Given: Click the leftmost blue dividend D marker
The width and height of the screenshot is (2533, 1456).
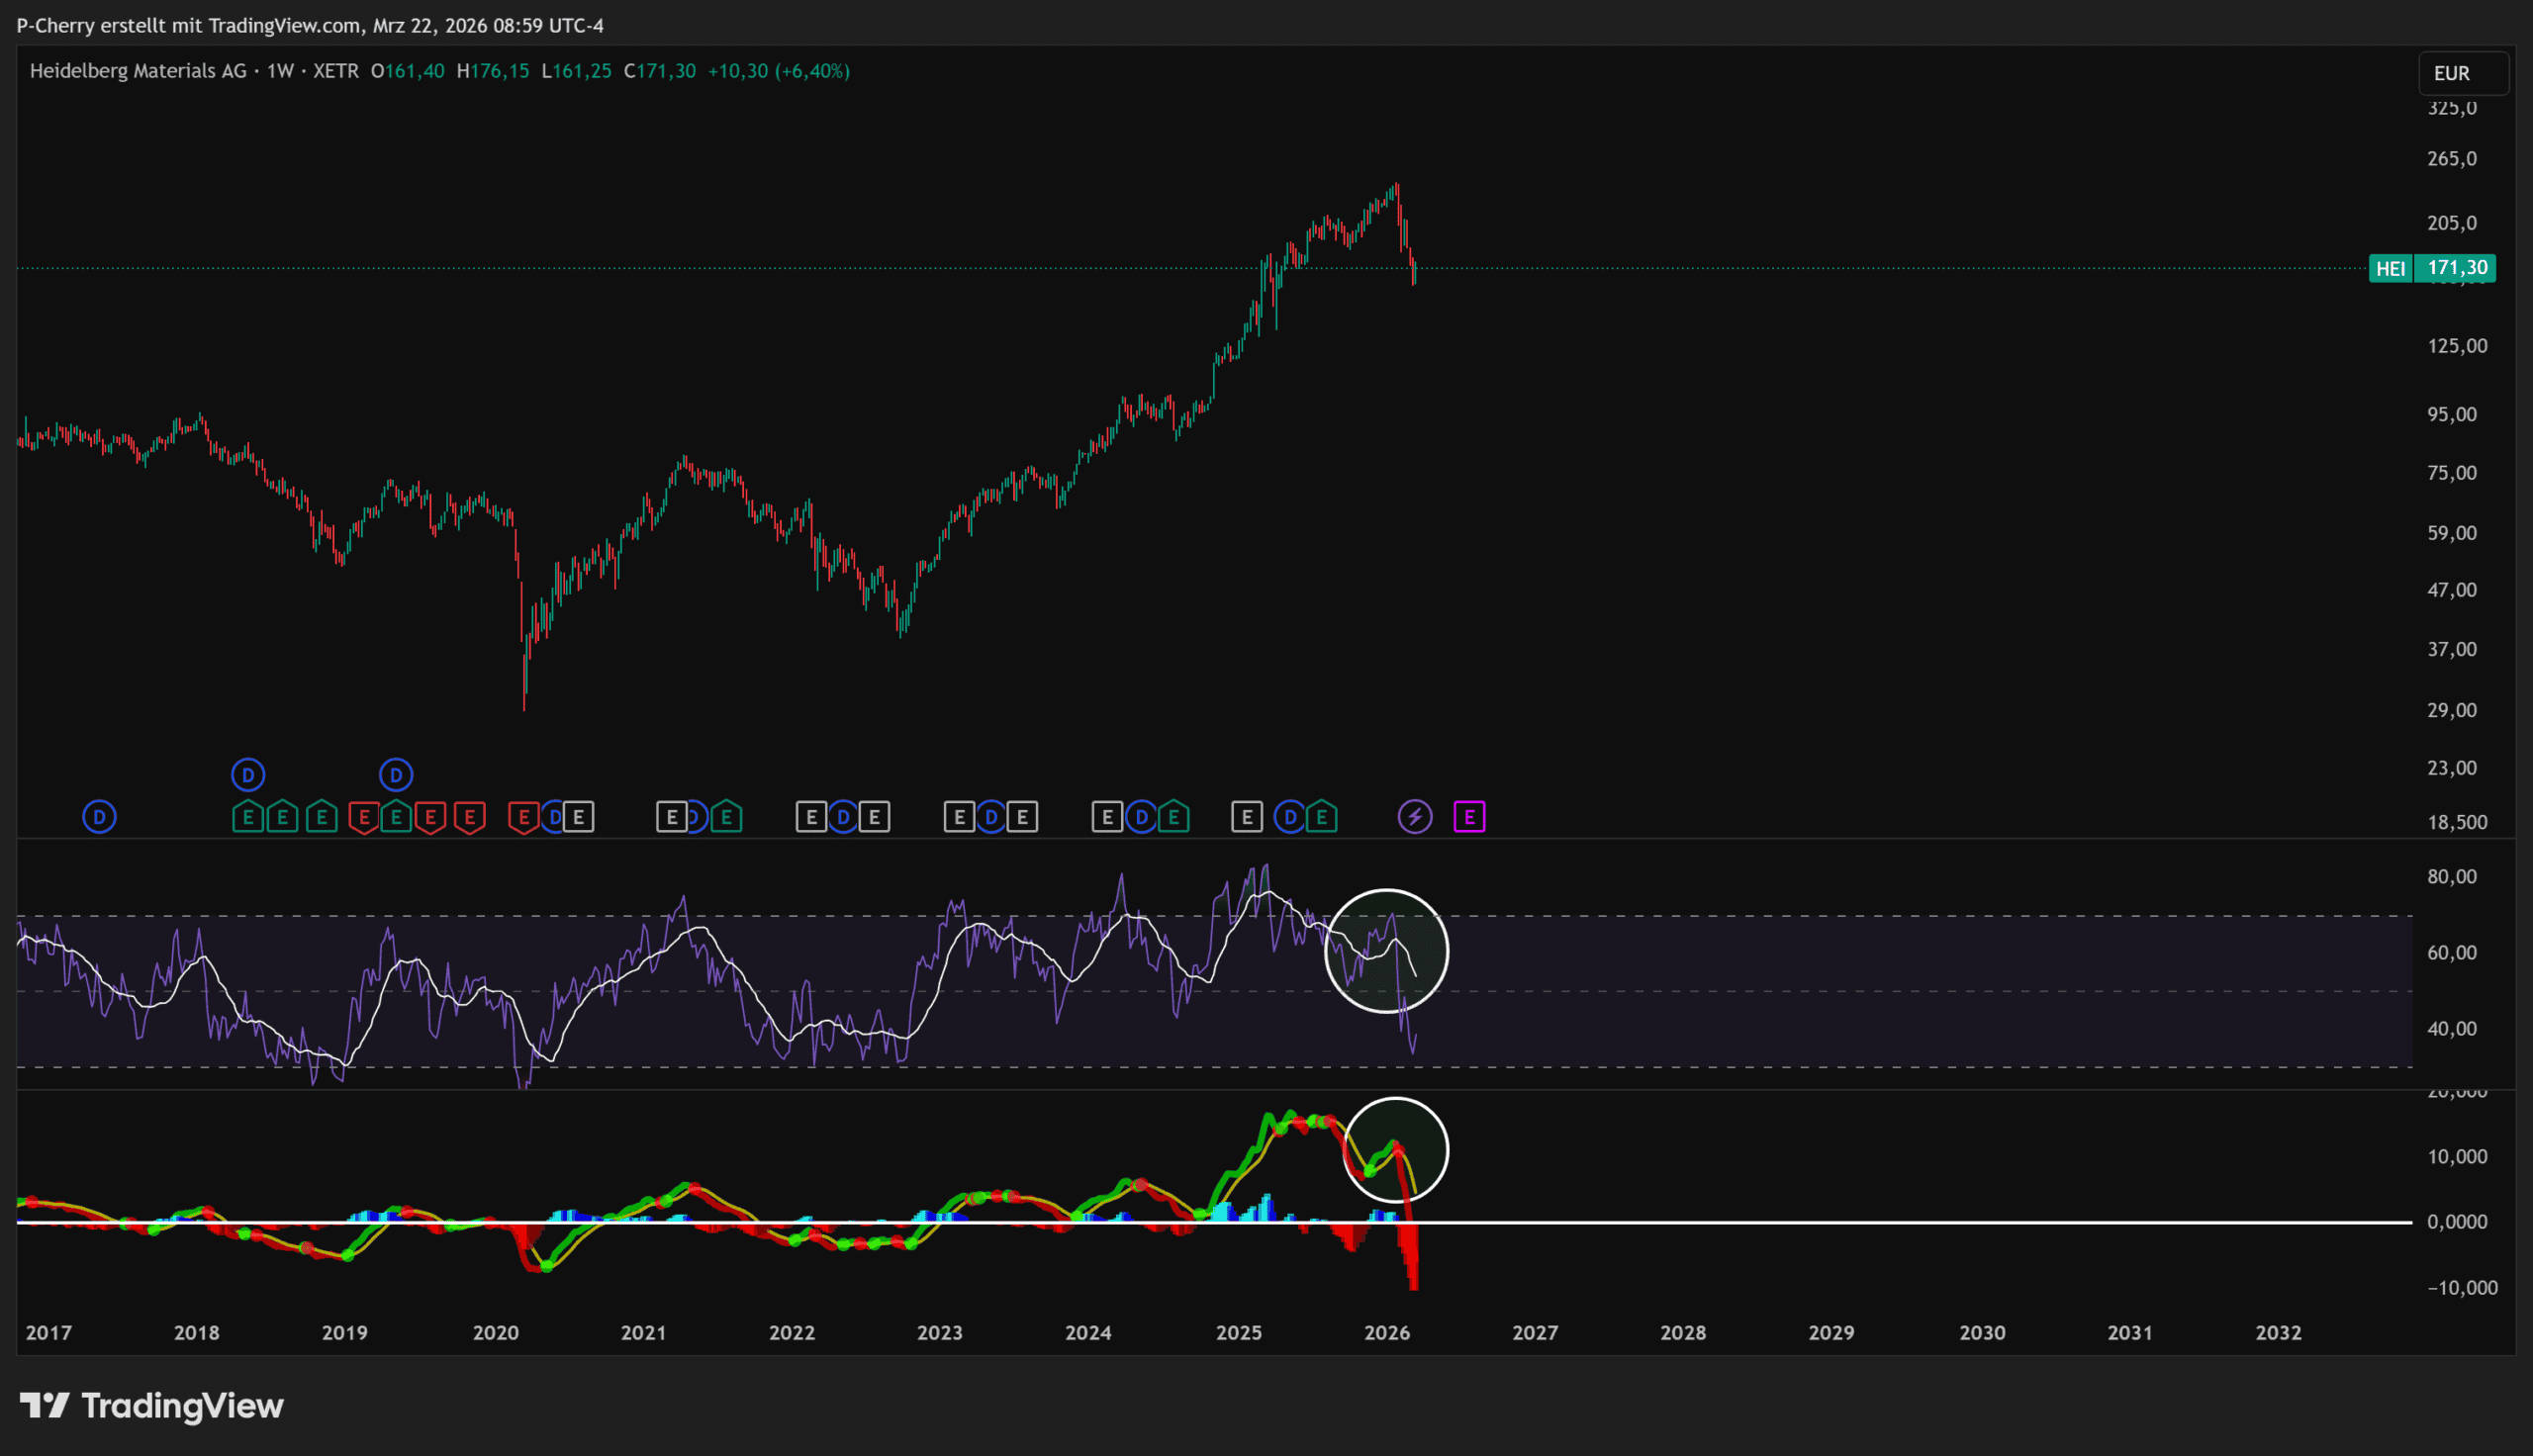Looking at the screenshot, I should click(x=99, y=817).
